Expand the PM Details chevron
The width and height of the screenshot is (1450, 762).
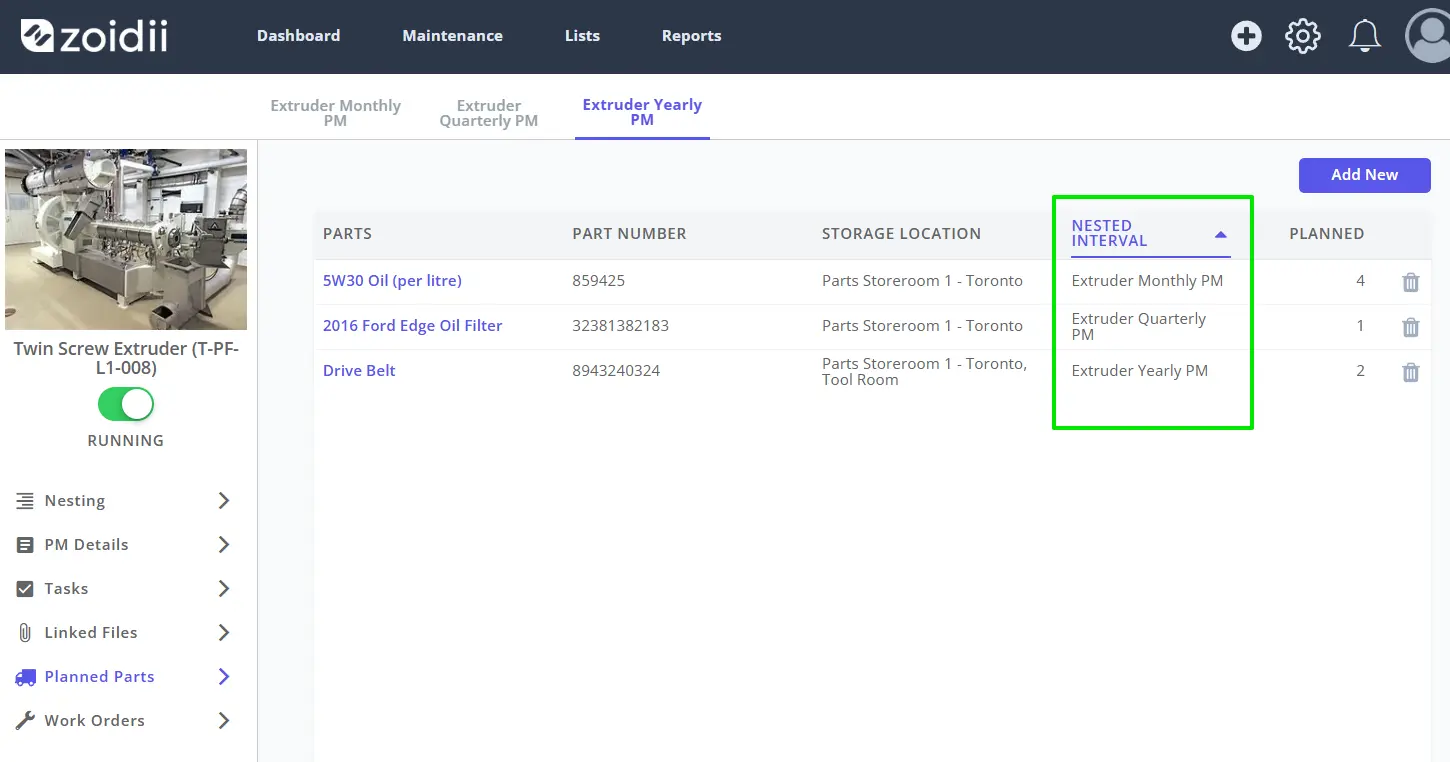tap(224, 545)
